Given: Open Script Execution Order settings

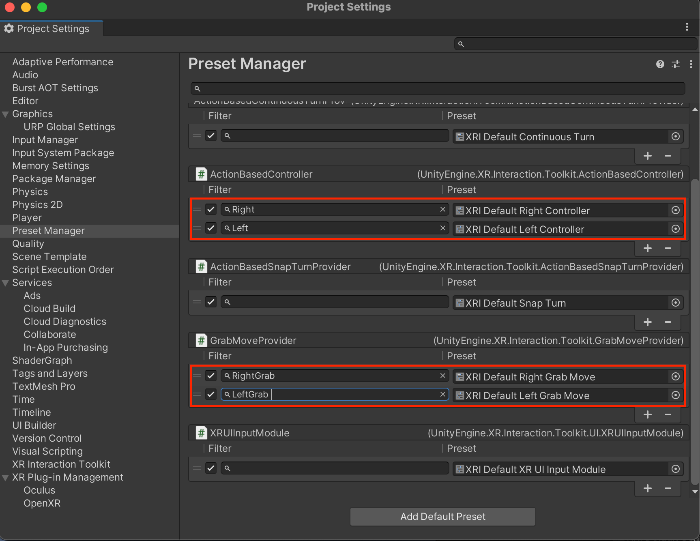Looking at the screenshot, I should coord(63,270).
